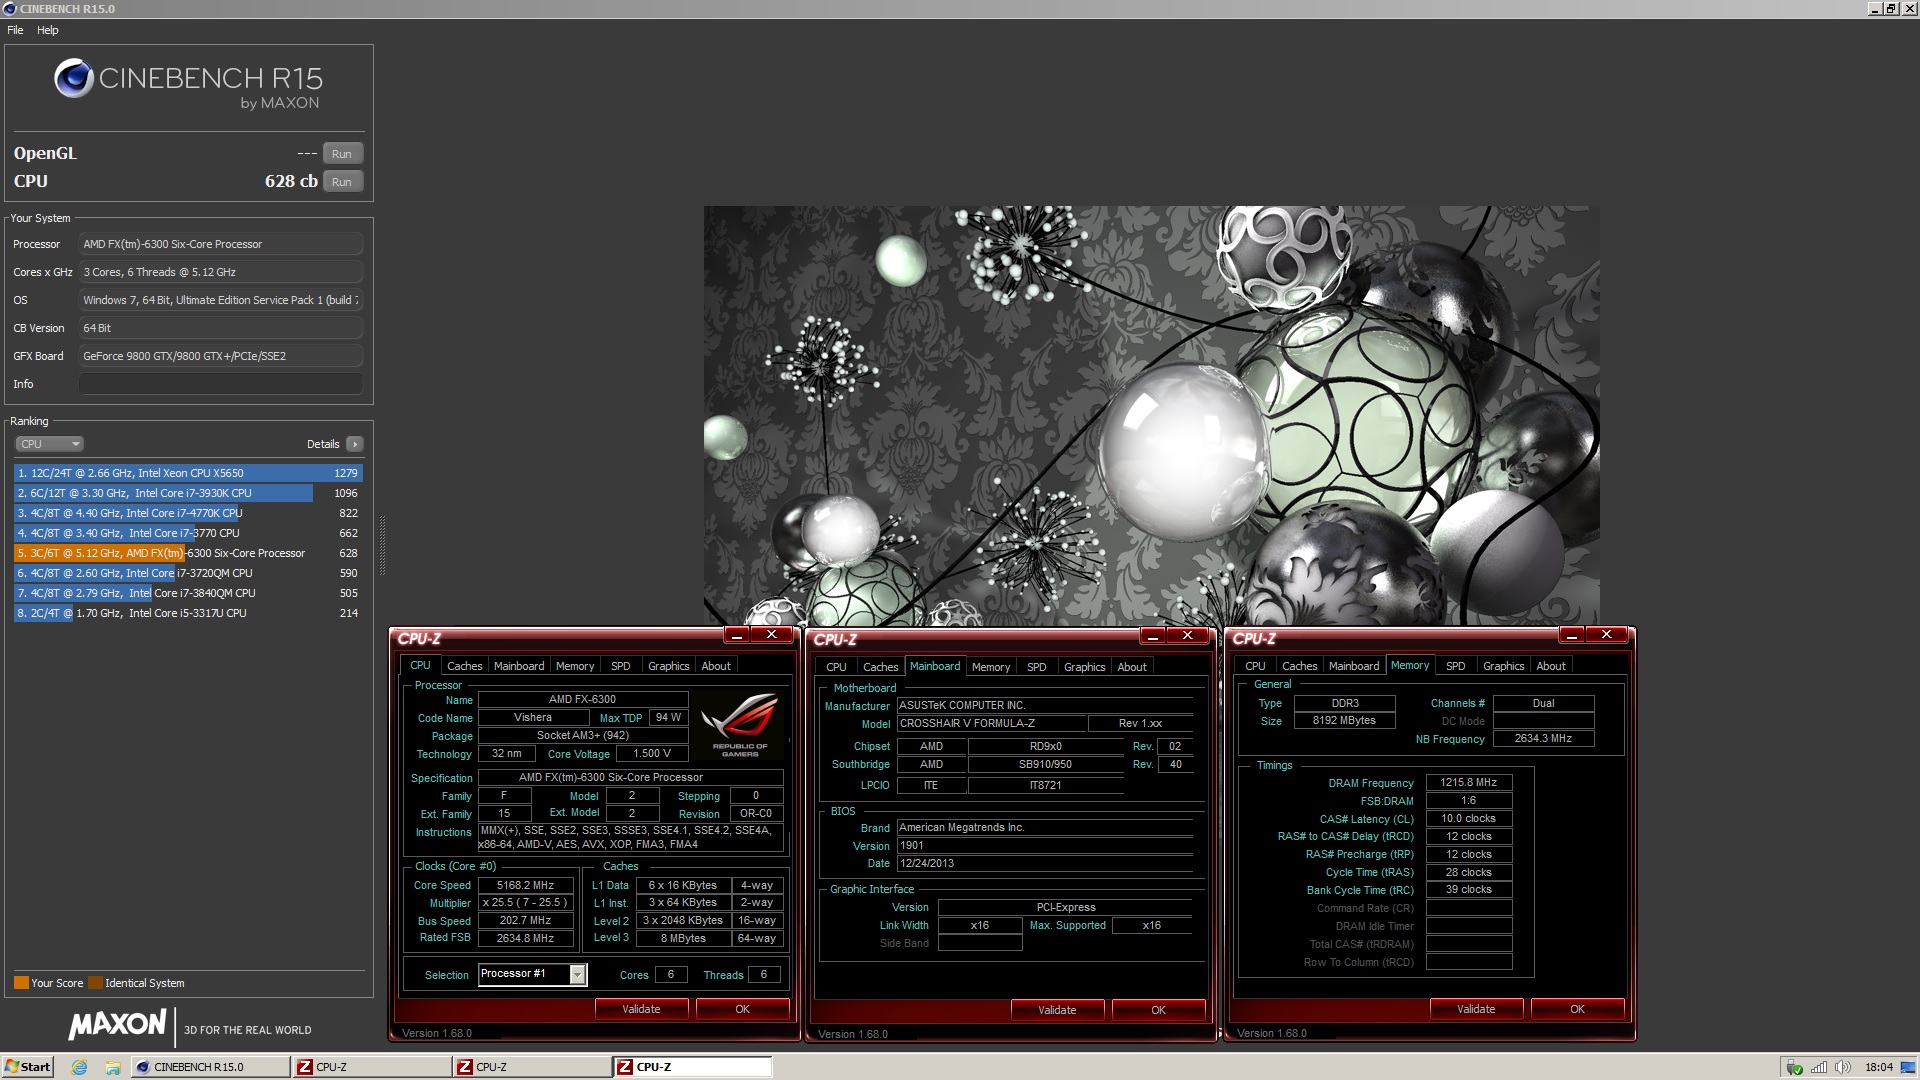Switch to active third CPU-Z taskbar button
The height and width of the screenshot is (1080, 1920).
(692, 1067)
